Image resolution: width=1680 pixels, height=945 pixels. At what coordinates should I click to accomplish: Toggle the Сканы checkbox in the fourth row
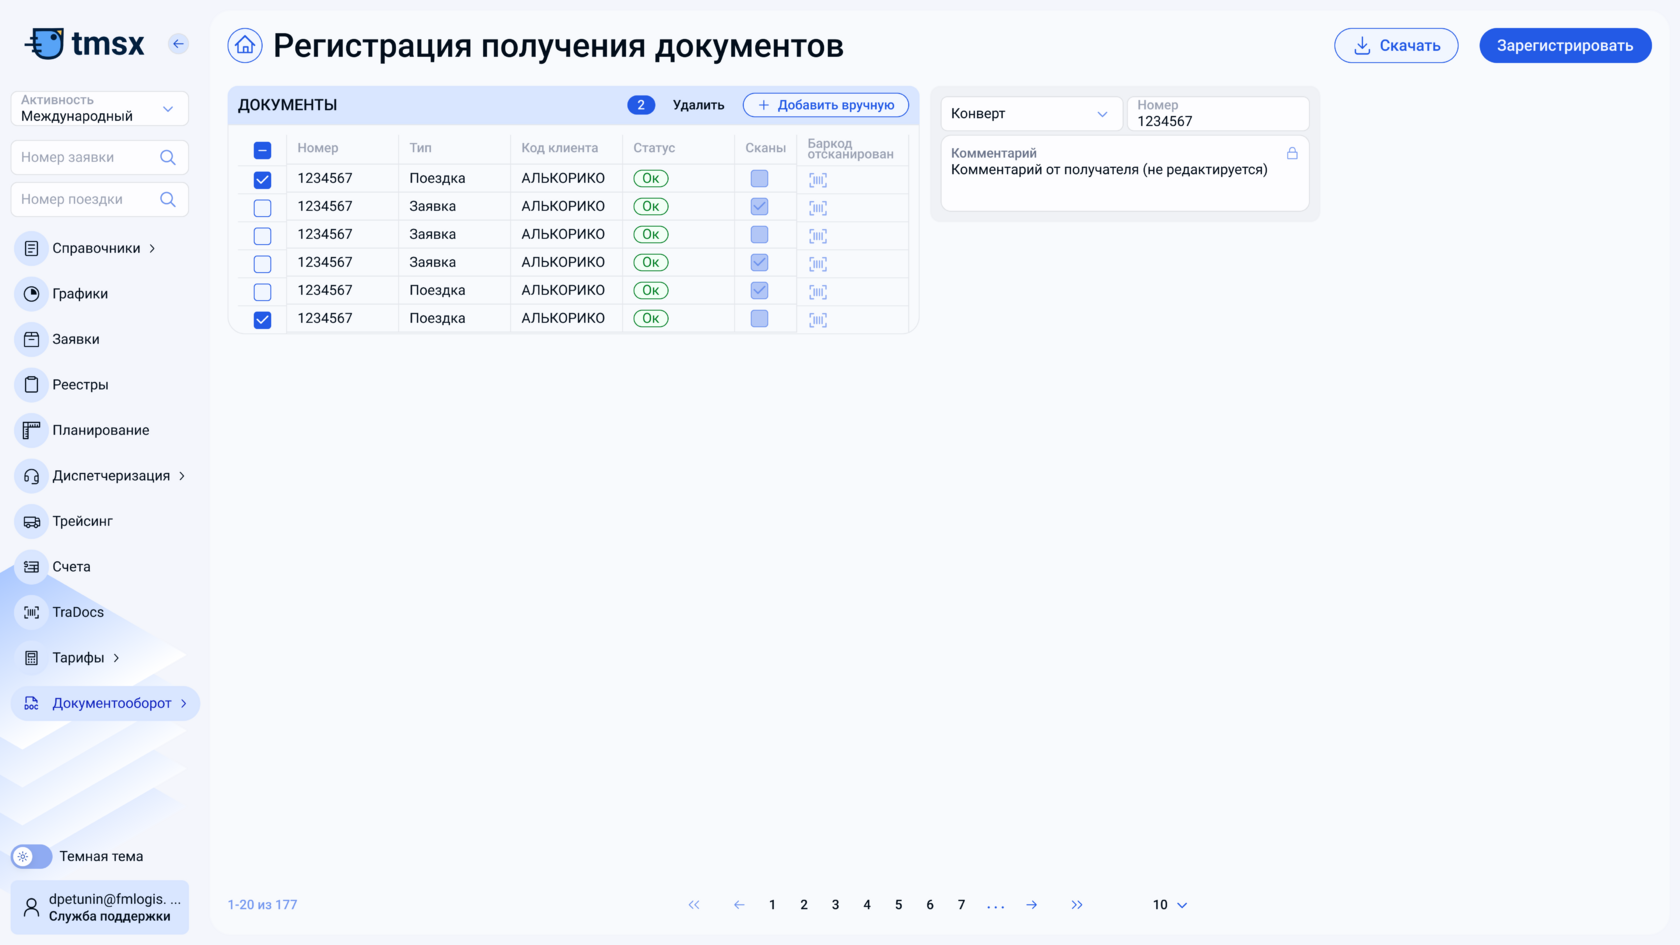760,262
